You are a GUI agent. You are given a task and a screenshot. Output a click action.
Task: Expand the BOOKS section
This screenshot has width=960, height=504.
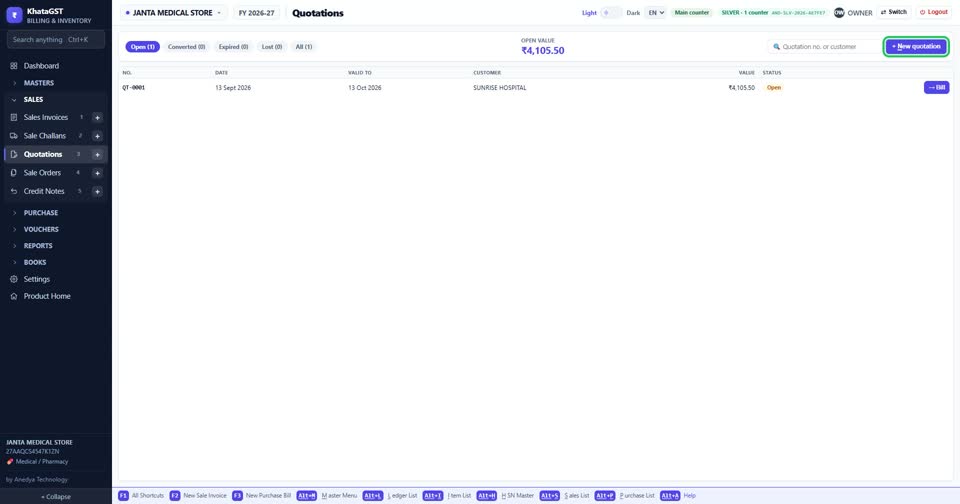coord(35,262)
